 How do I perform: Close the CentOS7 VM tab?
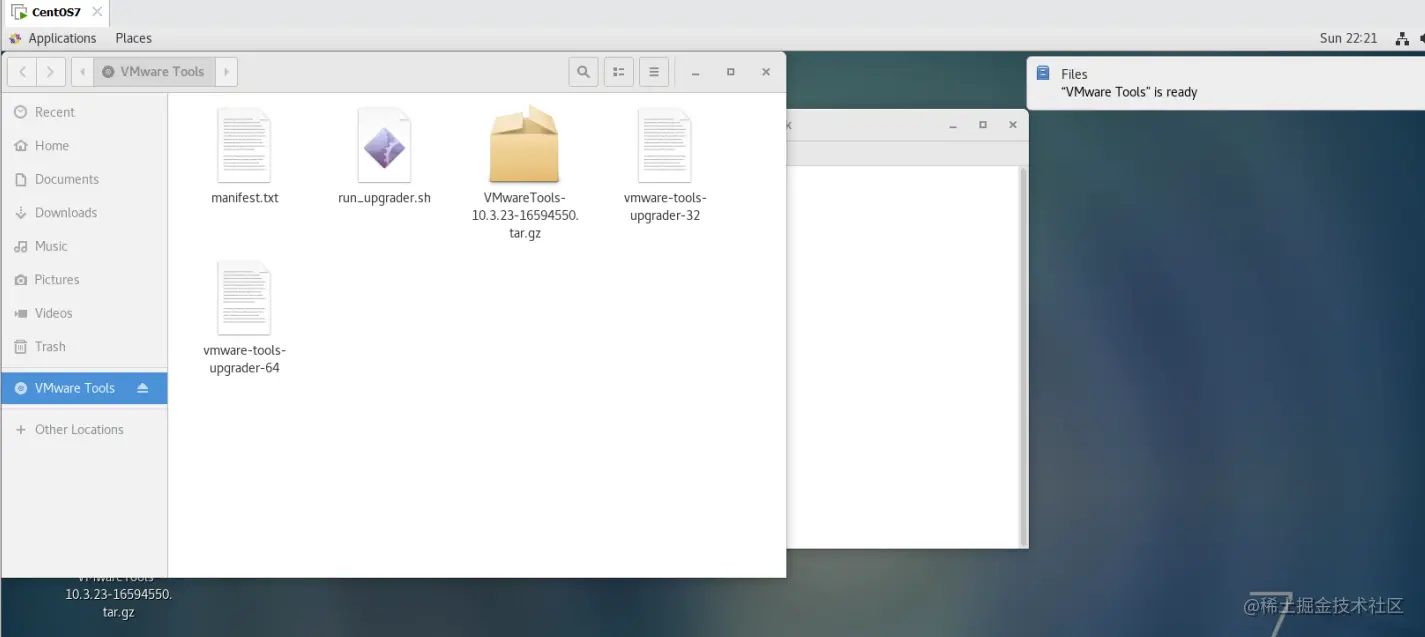(96, 12)
